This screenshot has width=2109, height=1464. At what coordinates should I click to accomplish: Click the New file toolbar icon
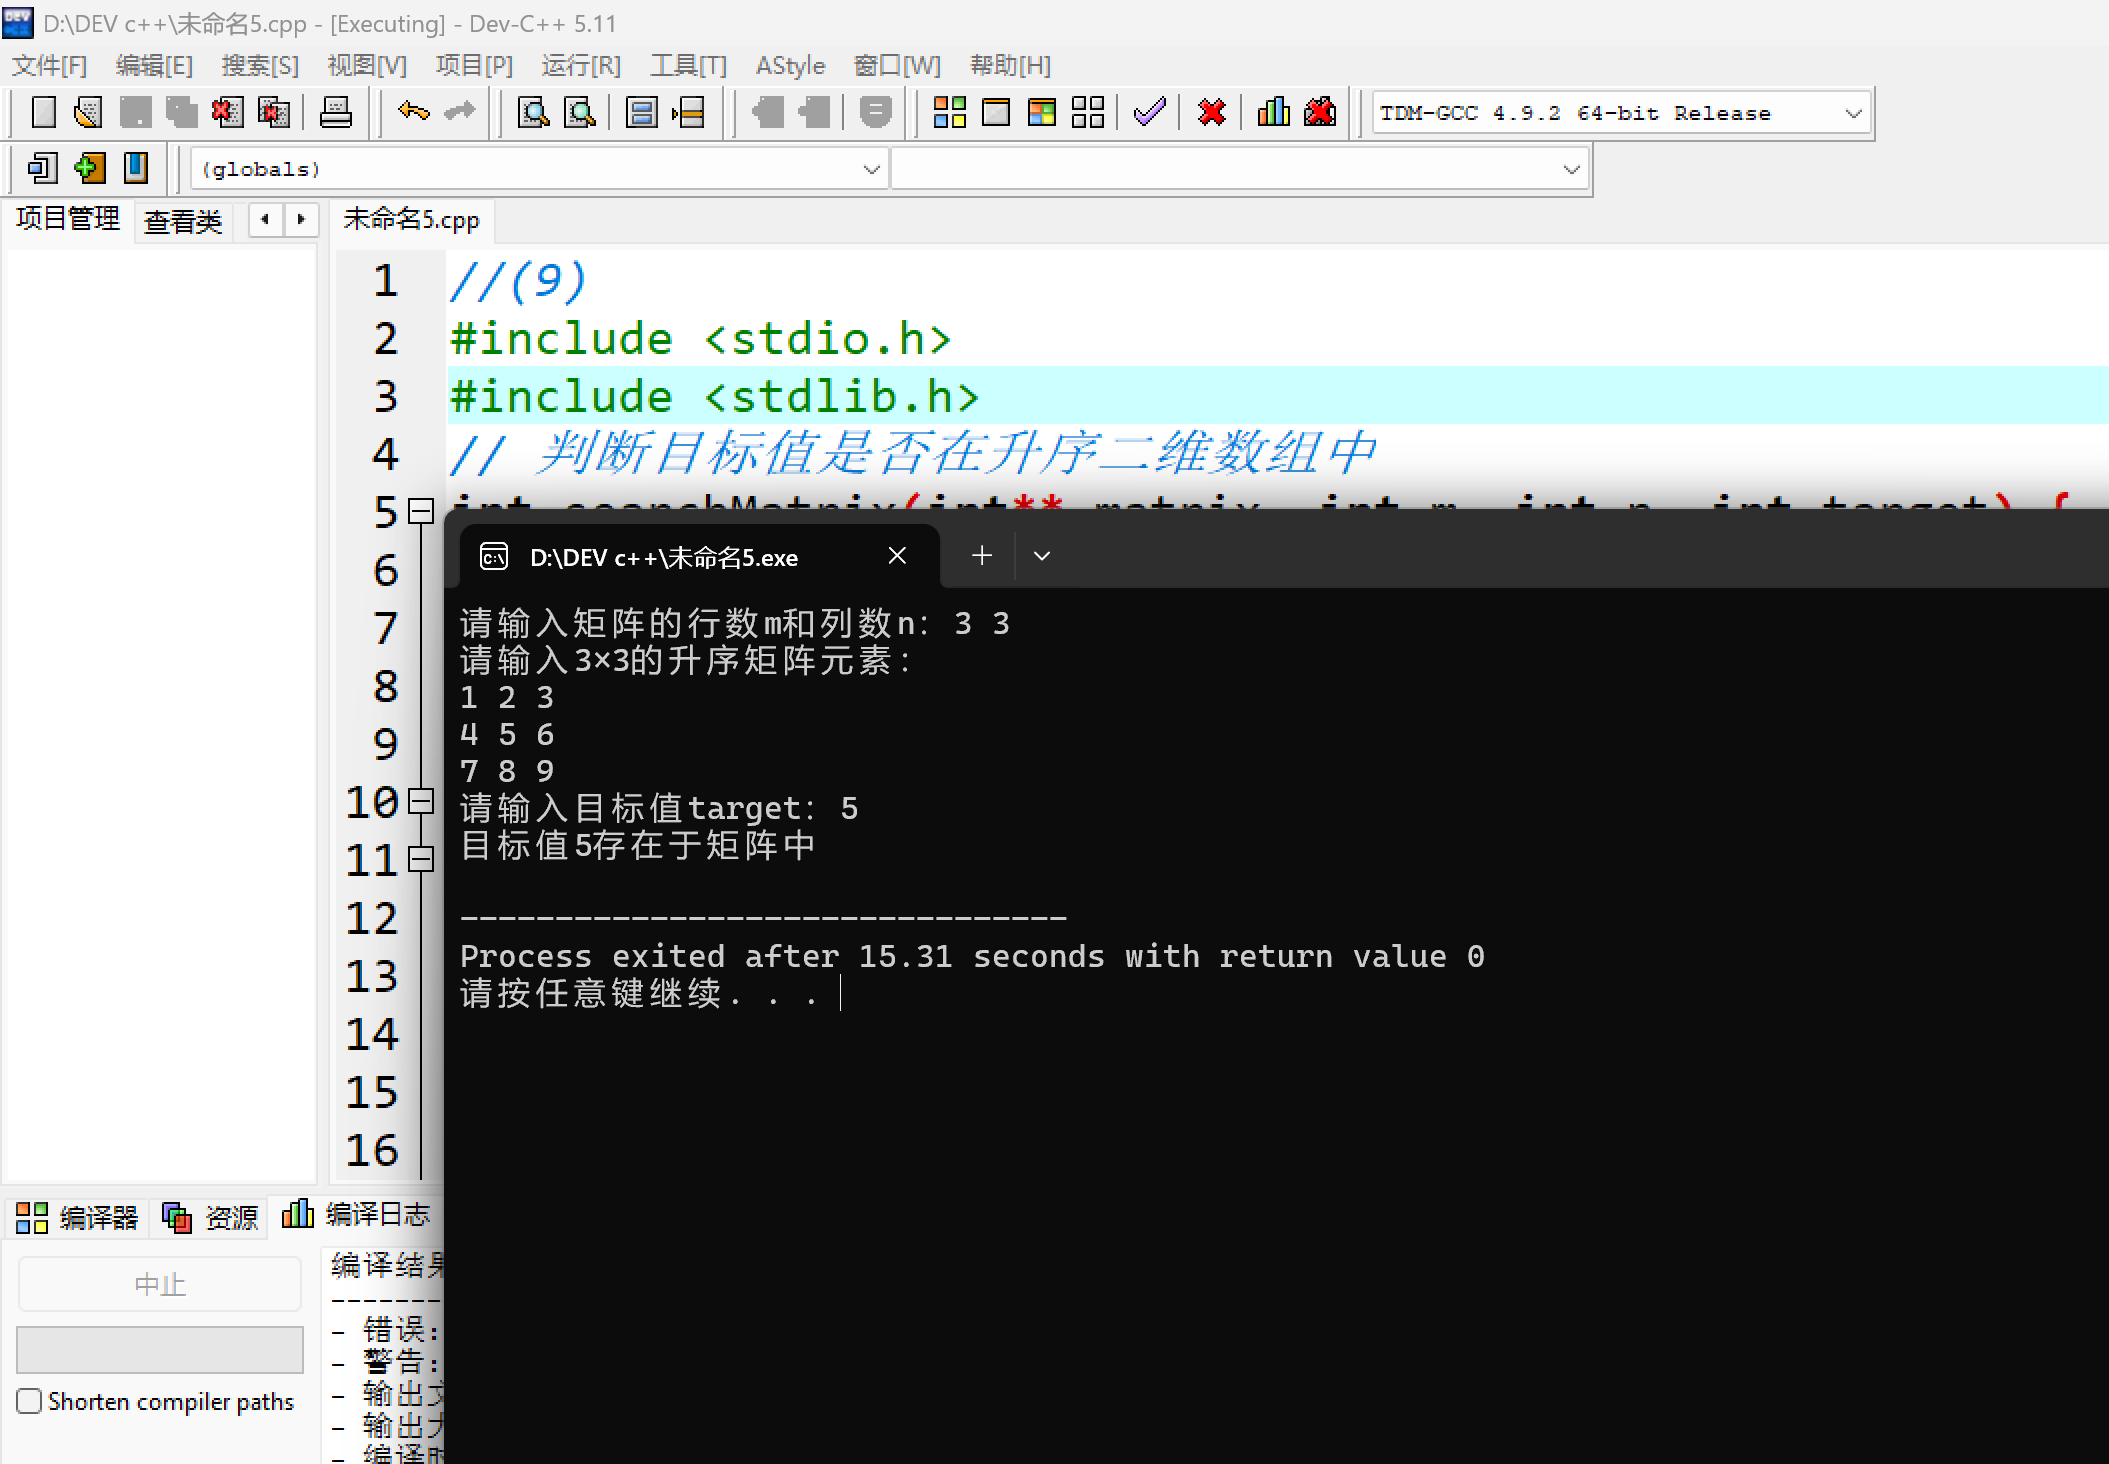pyautogui.click(x=43, y=112)
